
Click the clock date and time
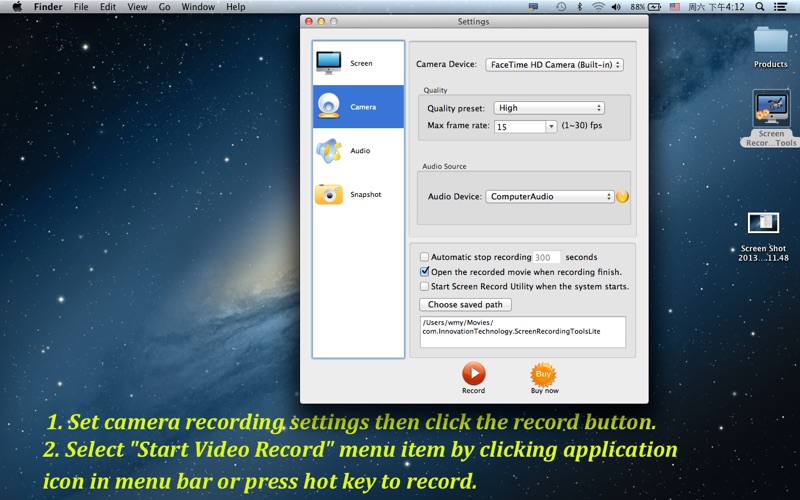[x=716, y=7]
